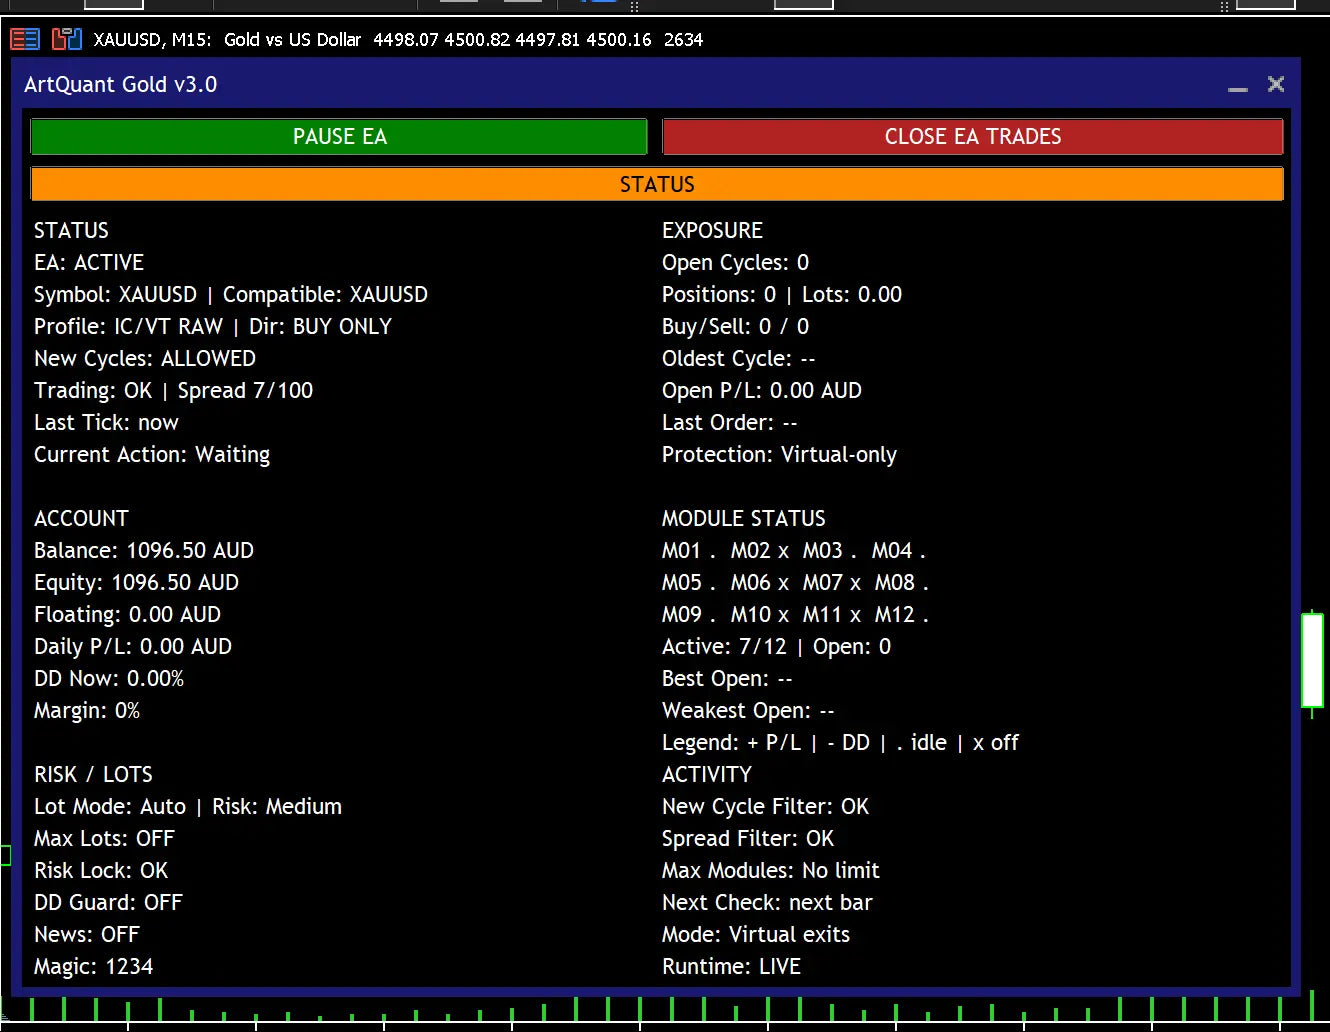Click 'Daily P/L: 0.00 AUD' line
Image resolution: width=1330 pixels, height=1032 pixels.
point(133,646)
